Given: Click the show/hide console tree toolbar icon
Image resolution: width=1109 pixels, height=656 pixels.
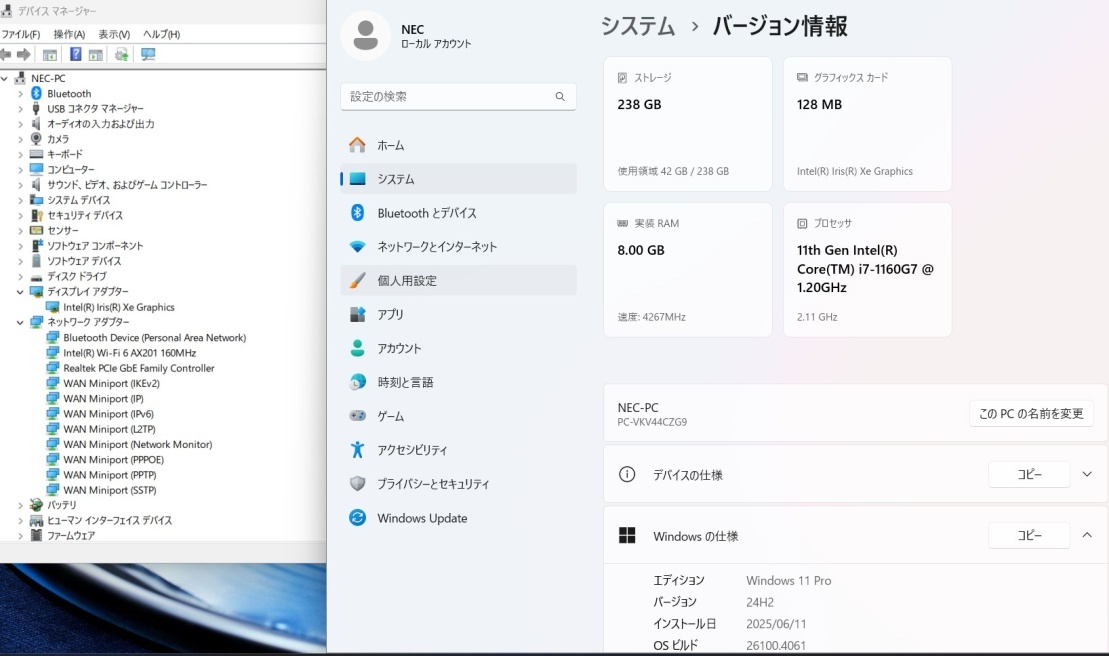Looking at the screenshot, I should (x=50, y=54).
